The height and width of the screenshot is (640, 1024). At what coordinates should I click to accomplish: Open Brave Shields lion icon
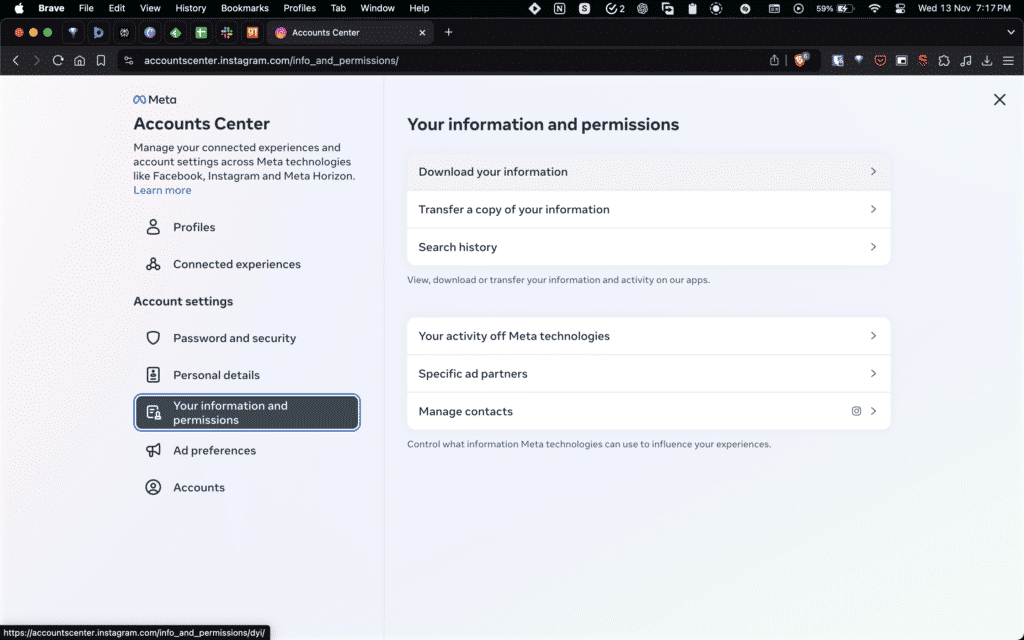click(x=801, y=60)
